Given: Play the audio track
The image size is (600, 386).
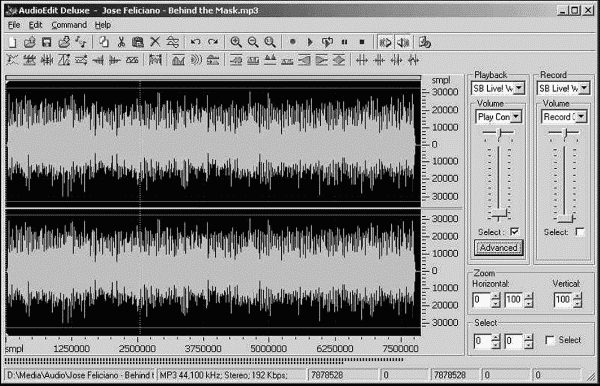Looking at the screenshot, I should [310, 42].
